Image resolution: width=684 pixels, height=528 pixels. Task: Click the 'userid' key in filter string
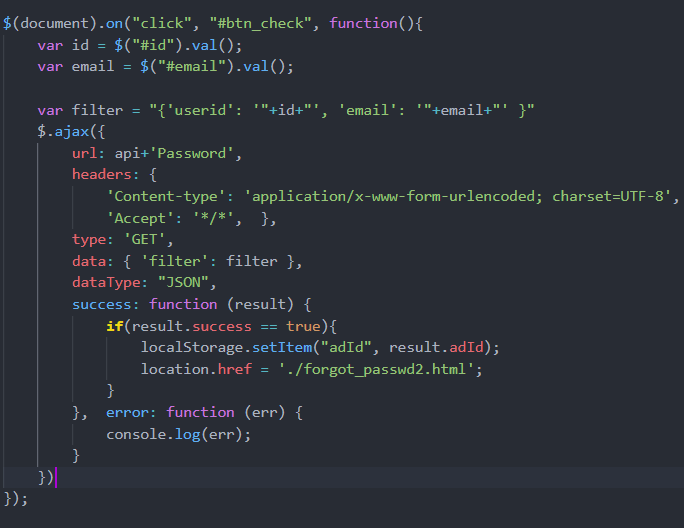[200, 110]
